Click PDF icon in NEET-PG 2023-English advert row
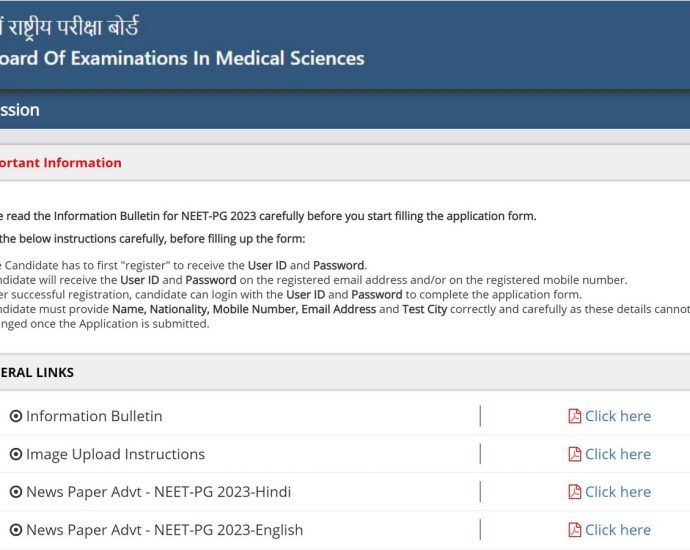The image size is (690, 550). point(574,530)
